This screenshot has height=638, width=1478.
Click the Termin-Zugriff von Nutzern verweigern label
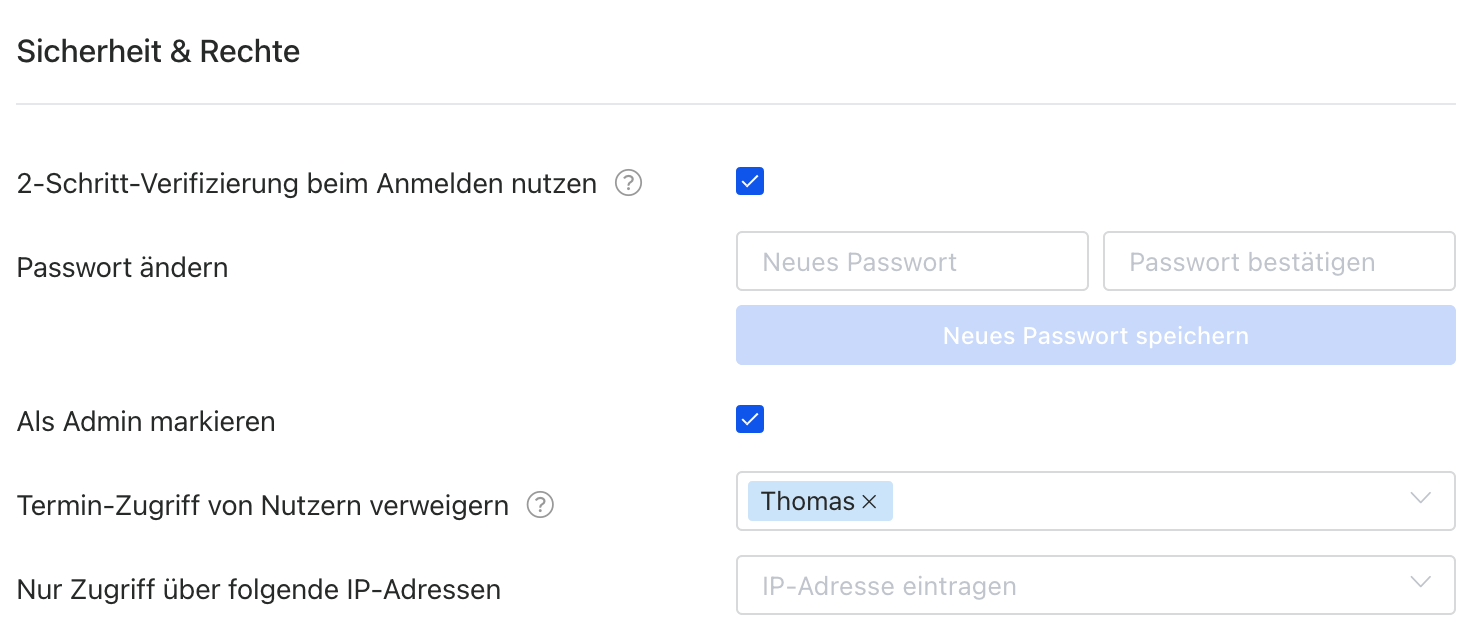[263, 506]
